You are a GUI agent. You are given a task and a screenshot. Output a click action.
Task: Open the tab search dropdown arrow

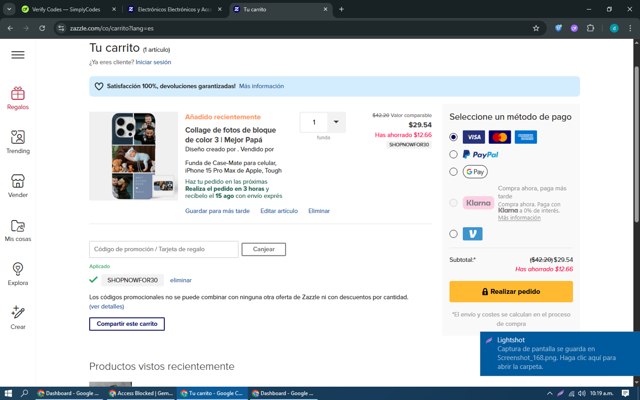[x=9, y=9]
